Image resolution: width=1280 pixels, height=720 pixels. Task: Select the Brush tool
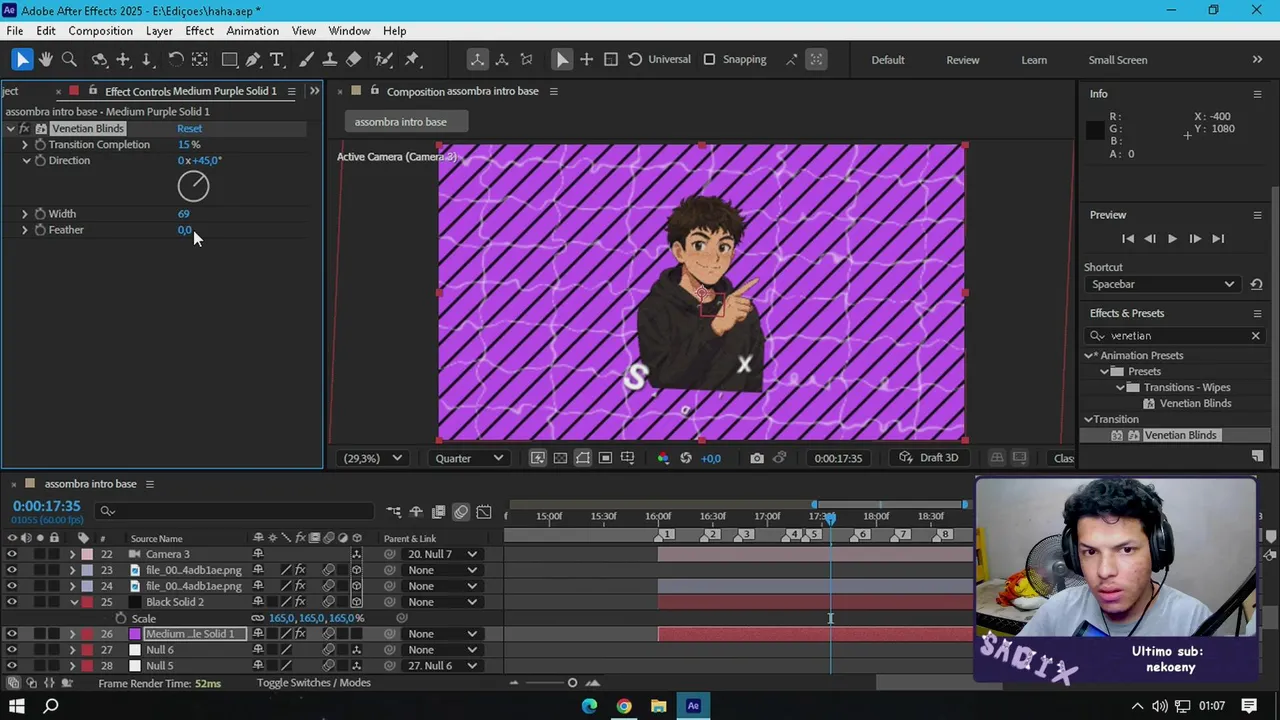point(306,60)
